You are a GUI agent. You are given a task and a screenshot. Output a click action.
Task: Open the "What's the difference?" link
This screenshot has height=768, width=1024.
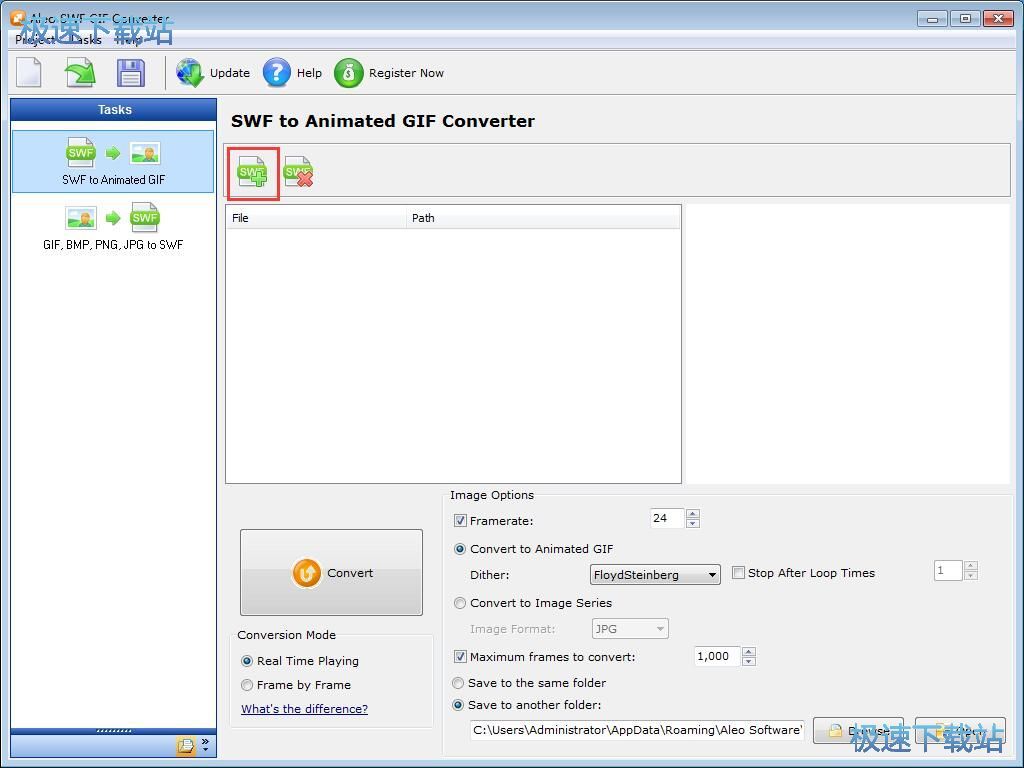pyautogui.click(x=304, y=709)
